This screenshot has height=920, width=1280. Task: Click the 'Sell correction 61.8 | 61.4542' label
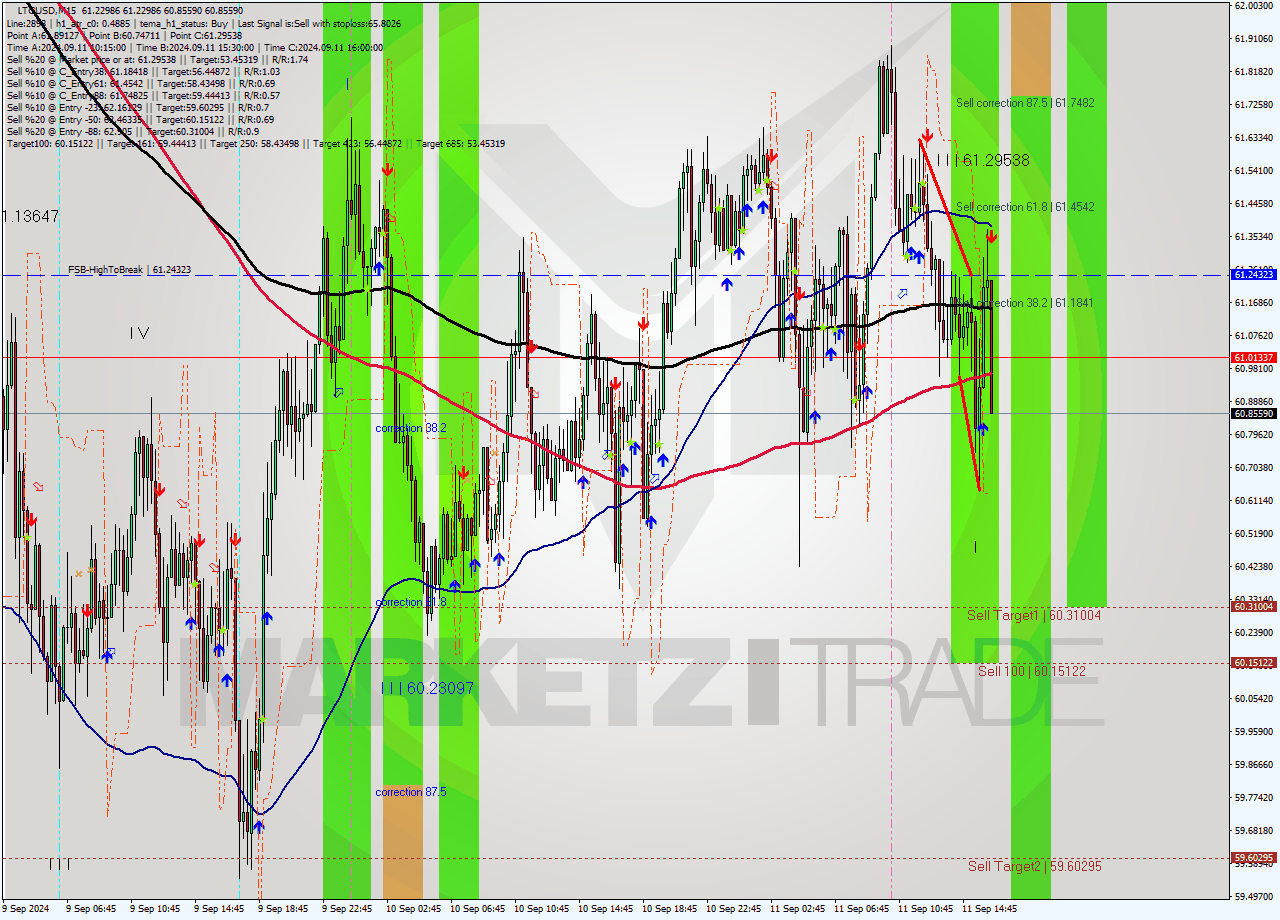pos(1025,207)
